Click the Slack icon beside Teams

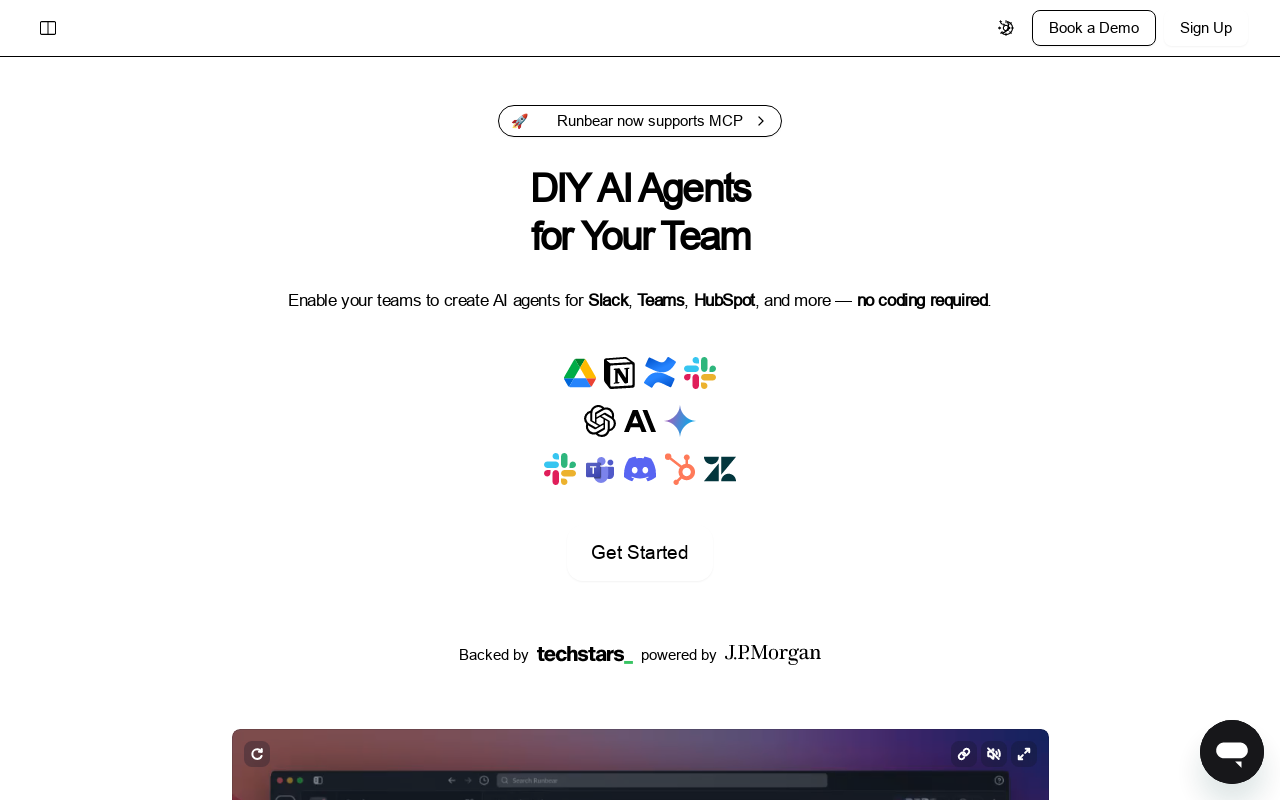point(560,469)
